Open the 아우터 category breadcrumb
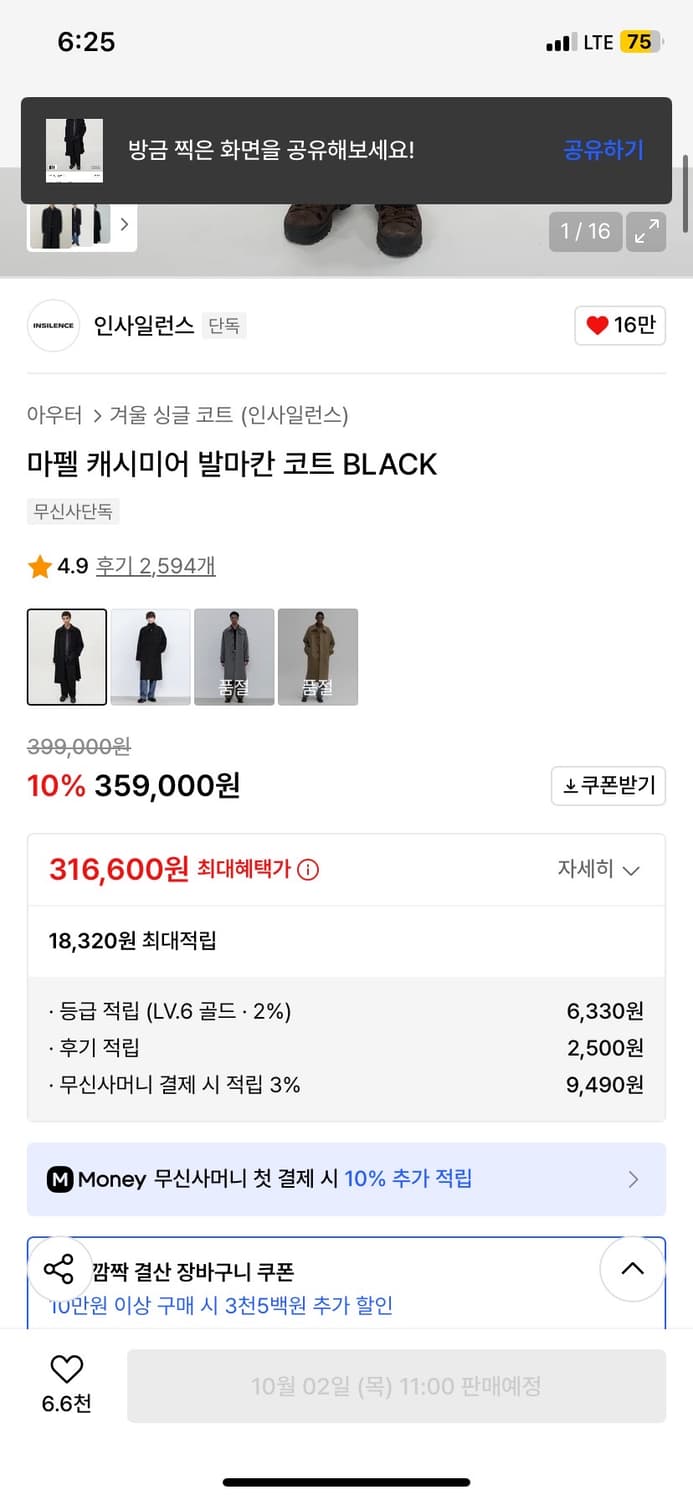The height and width of the screenshot is (1500, 693). point(54,415)
